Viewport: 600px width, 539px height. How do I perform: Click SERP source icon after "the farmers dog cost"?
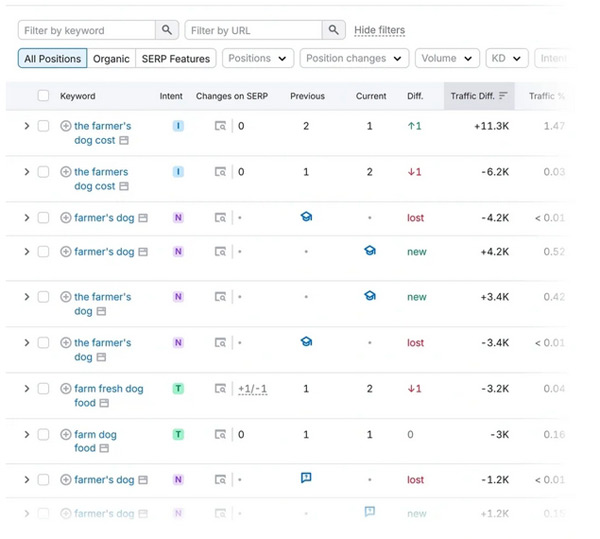pos(124,187)
